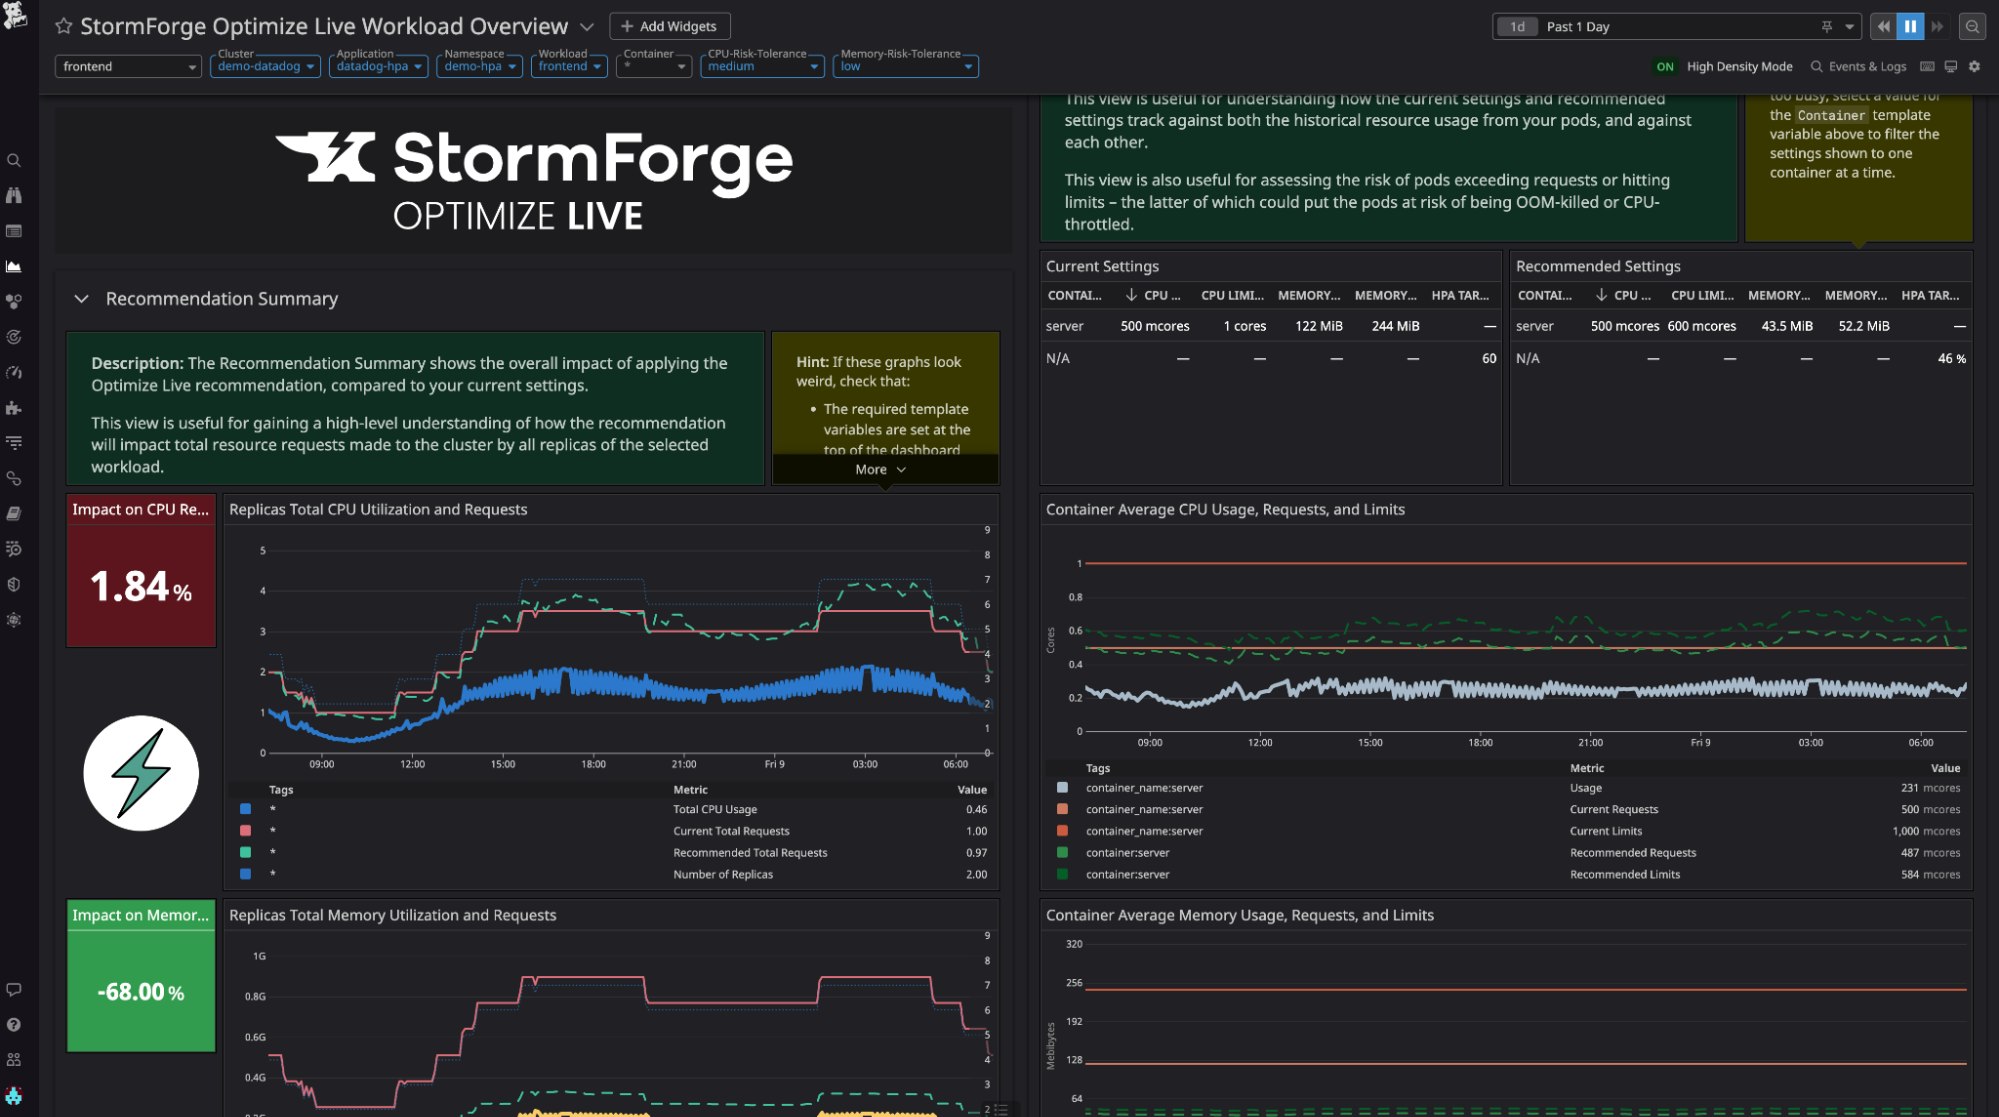The width and height of the screenshot is (1999, 1117).
Task: Open global search from the left sidebar
Action: (14, 160)
